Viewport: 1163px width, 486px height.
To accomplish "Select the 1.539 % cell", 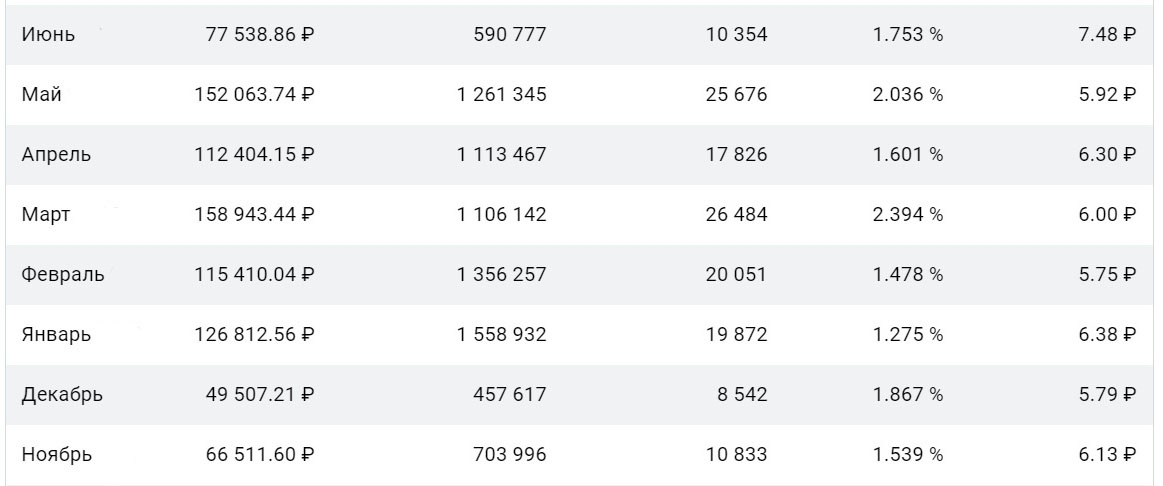I will [908, 454].
